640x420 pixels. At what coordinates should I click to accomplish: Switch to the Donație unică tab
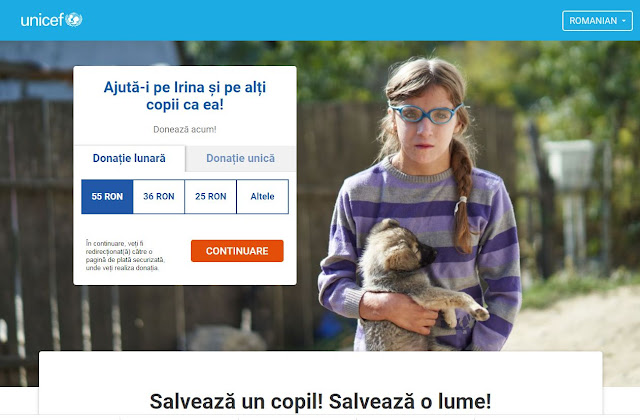click(x=240, y=158)
